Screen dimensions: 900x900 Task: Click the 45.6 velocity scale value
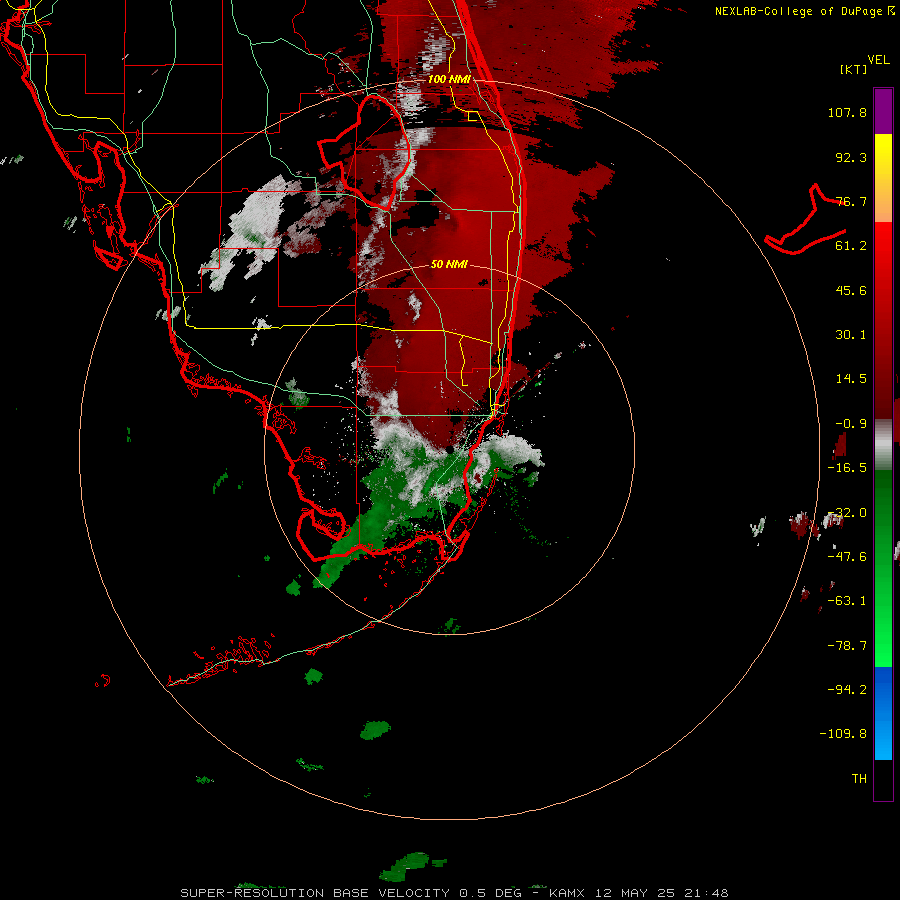coord(851,290)
